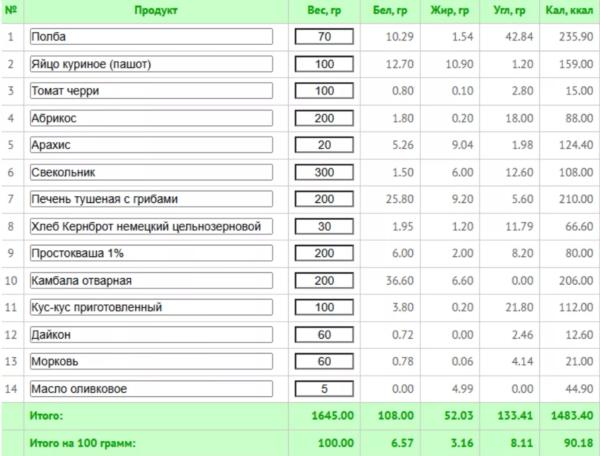The image size is (600, 456).
Task: Select the weight field showing 70
Action: (x=324, y=37)
